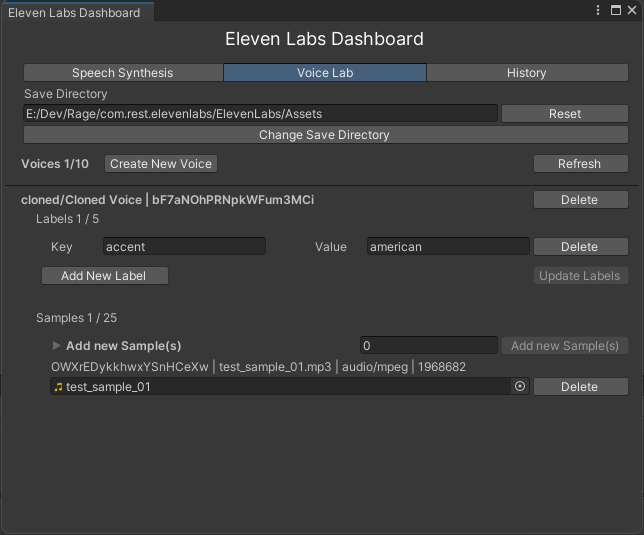This screenshot has height=535, width=644.
Task: Add a new label
Action: (x=105, y=276)
